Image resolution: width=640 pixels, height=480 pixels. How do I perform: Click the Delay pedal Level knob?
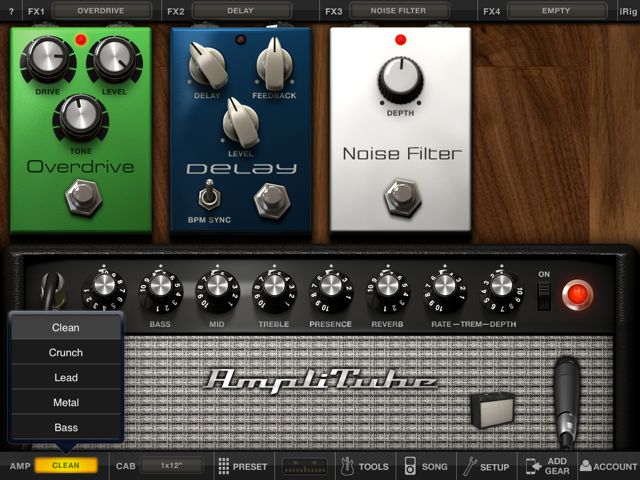click(241, 122)
